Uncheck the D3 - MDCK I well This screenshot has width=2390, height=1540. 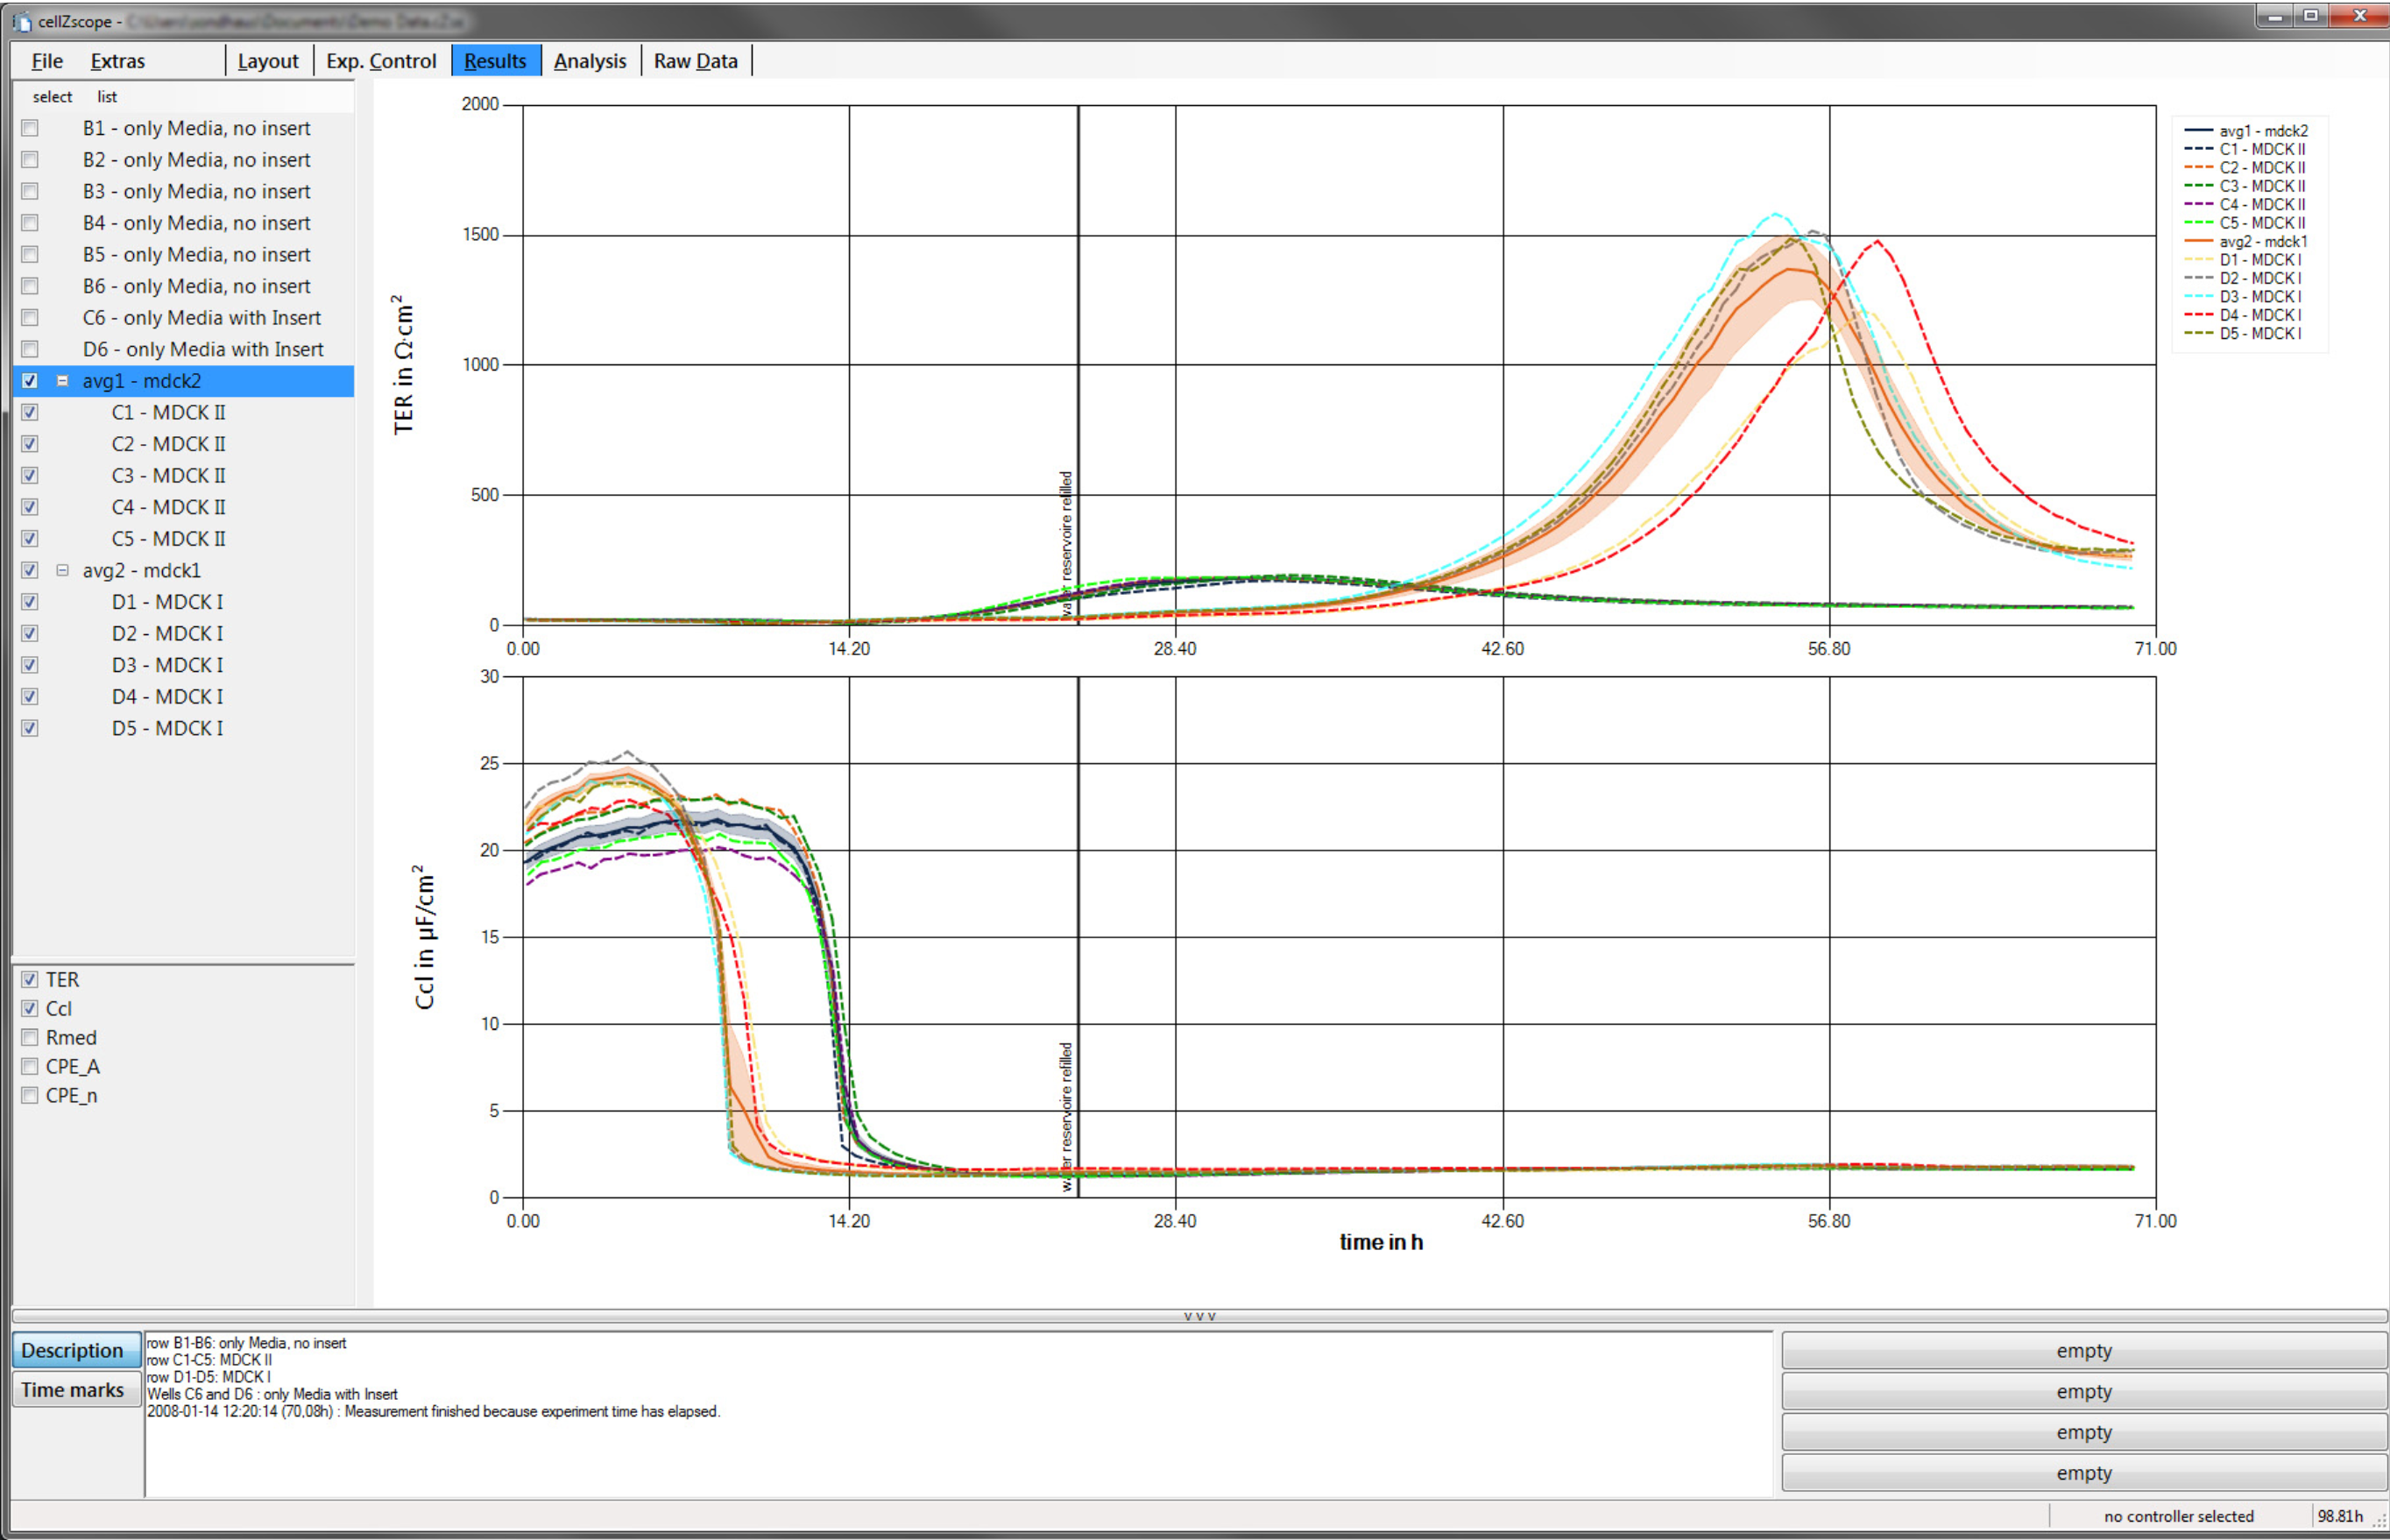30,665
